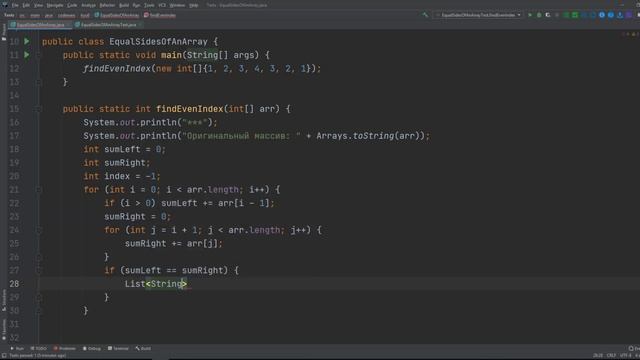The width and height of the screenshot is (640, 360).
Task: Open the Terminal tool window
Action: [x=118, y=348]
